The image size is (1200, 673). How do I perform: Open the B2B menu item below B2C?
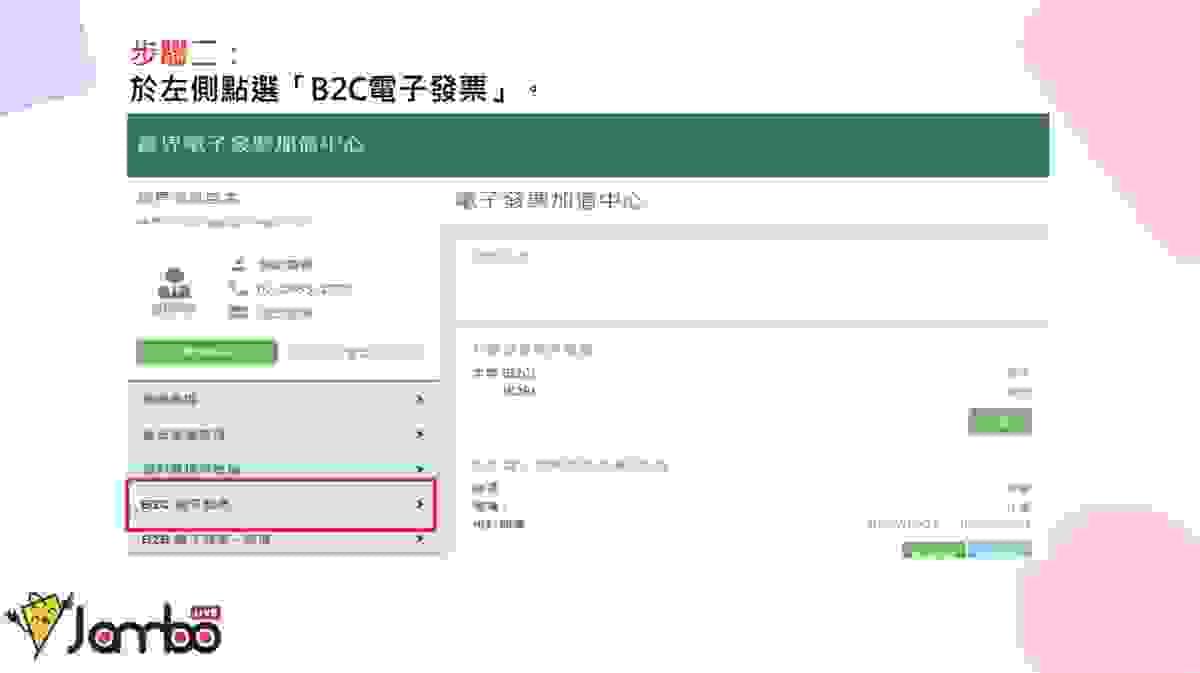tap(282, 540)
